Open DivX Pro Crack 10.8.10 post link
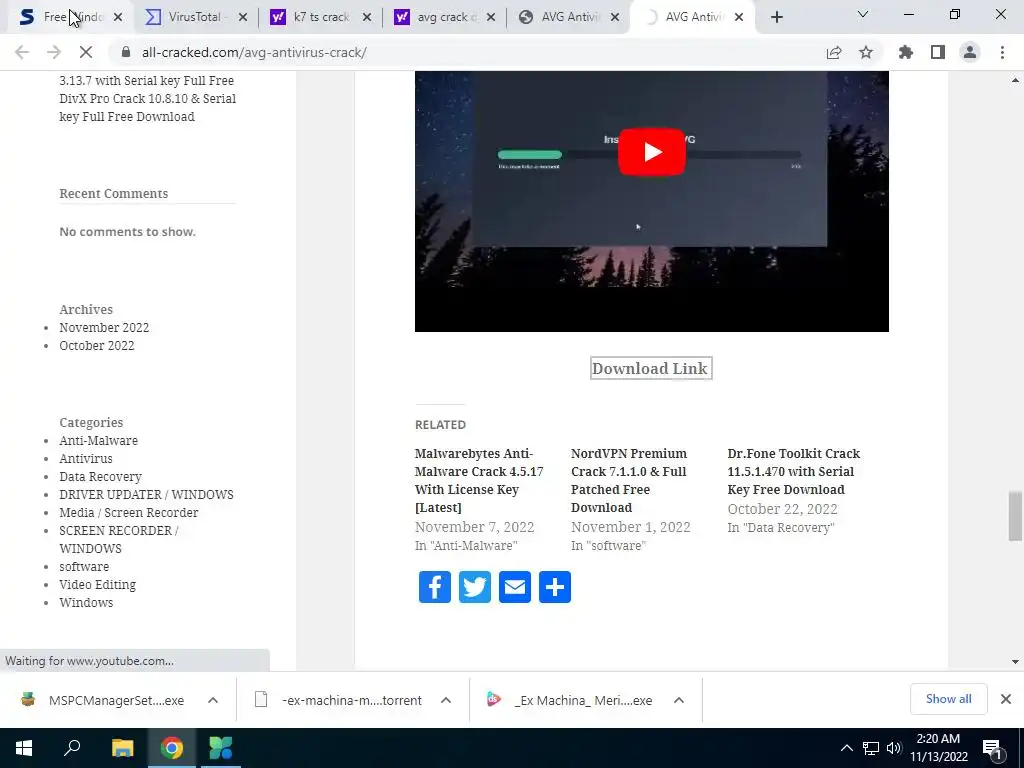This screenshot has height=768, width=1024. [148, 107]
